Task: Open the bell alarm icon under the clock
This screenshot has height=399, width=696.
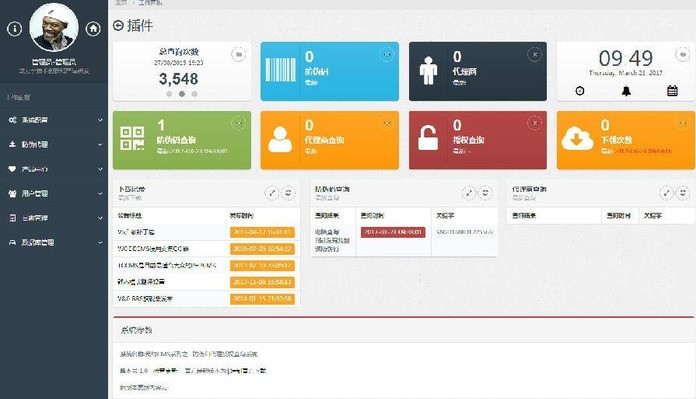Action: 626,91
